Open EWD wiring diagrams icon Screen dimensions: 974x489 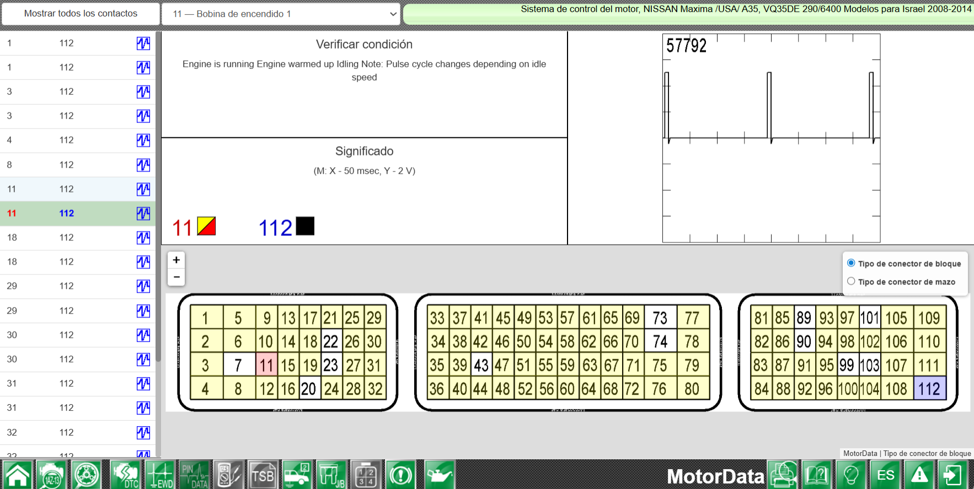click(160, 475)
